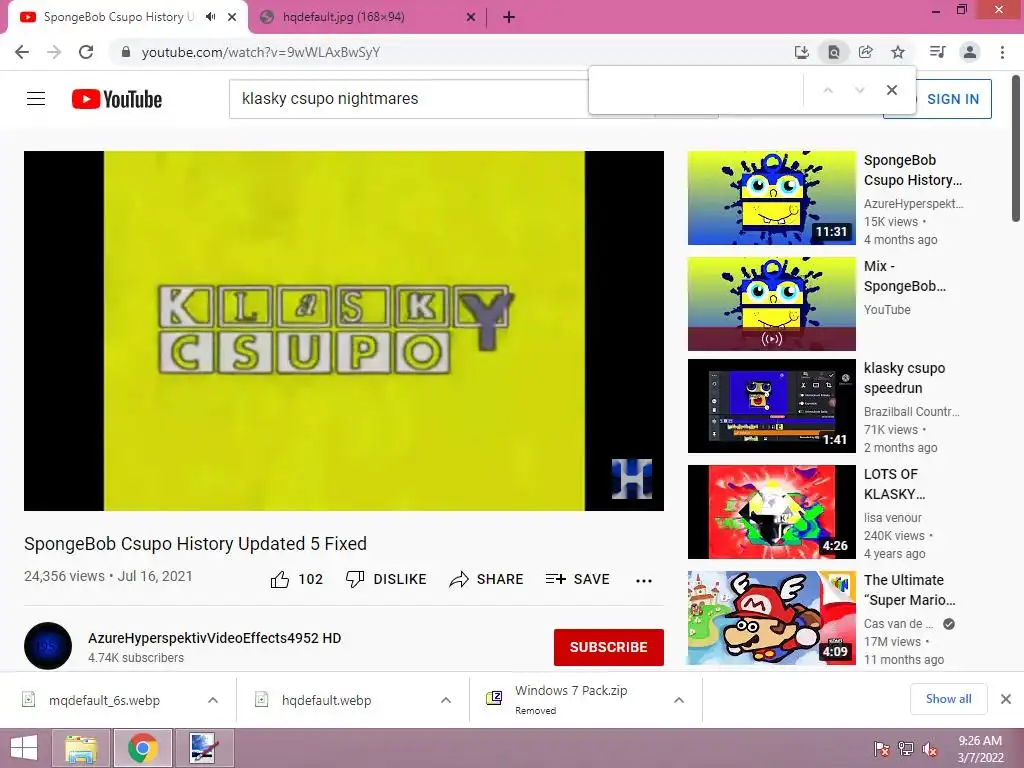The image size is (1024, 768).
Task: Bookmark this page with the star
Action: [x=898, y=52]
